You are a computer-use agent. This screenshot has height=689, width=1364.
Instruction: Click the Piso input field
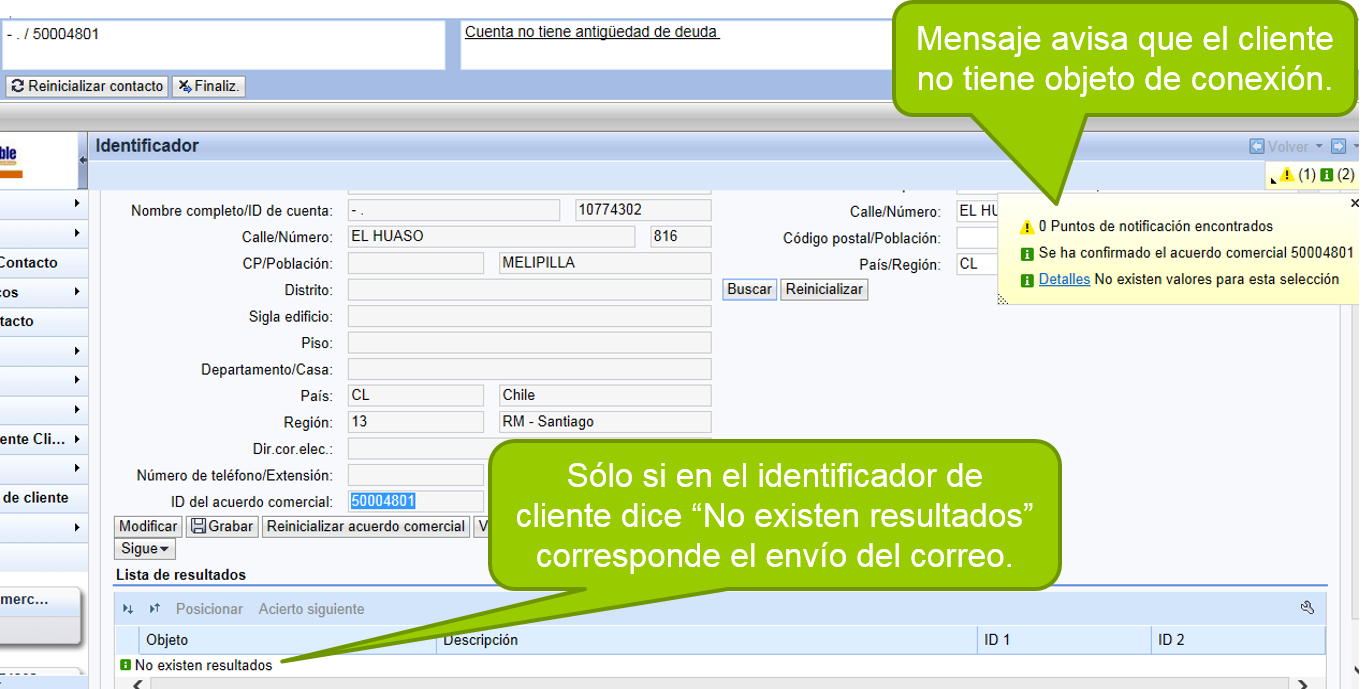[x=529, y=343]
